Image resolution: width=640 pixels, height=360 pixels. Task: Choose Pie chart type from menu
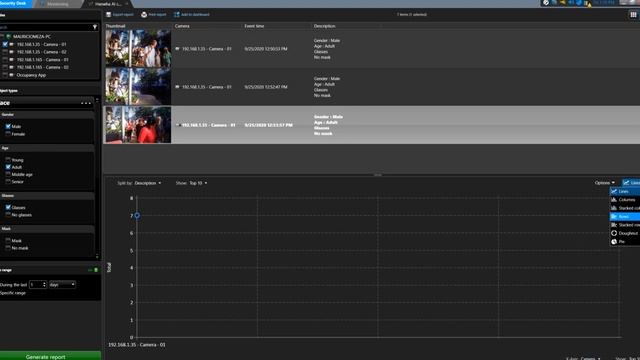coord(625,242)
